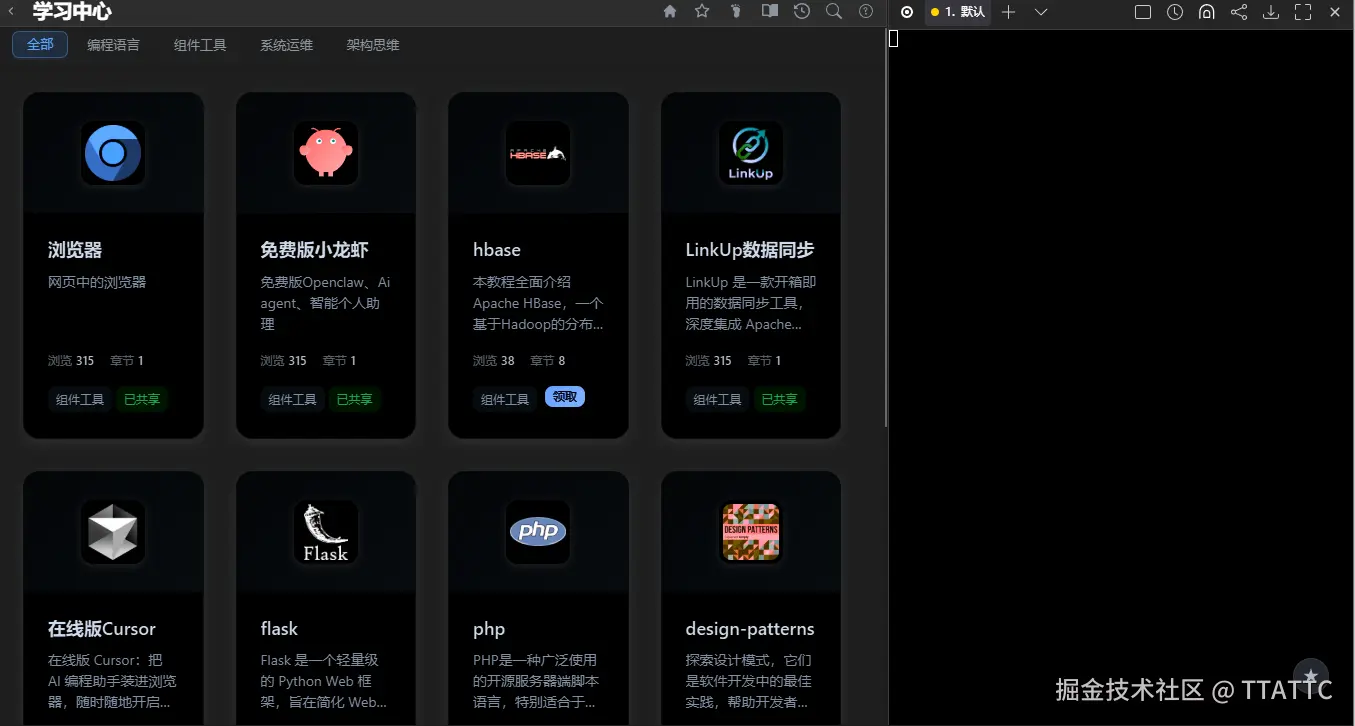
Task: Open the history clock-arrow icon
Action: tap(802, 12)
